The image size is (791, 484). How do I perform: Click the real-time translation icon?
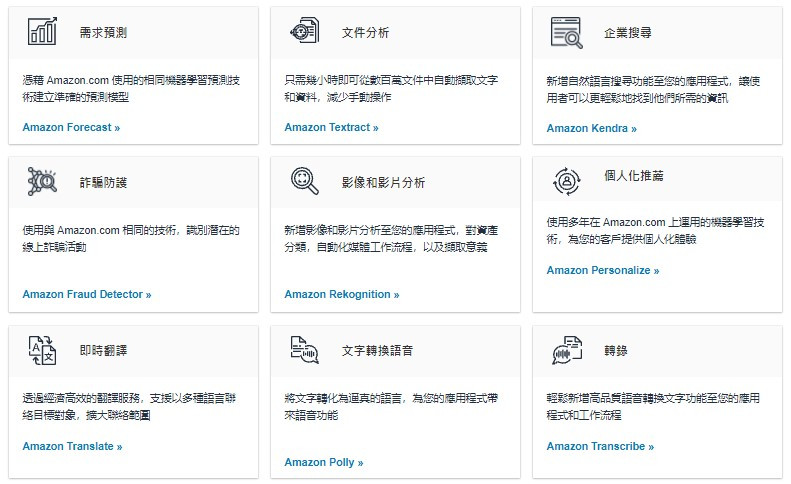point(42,350)
